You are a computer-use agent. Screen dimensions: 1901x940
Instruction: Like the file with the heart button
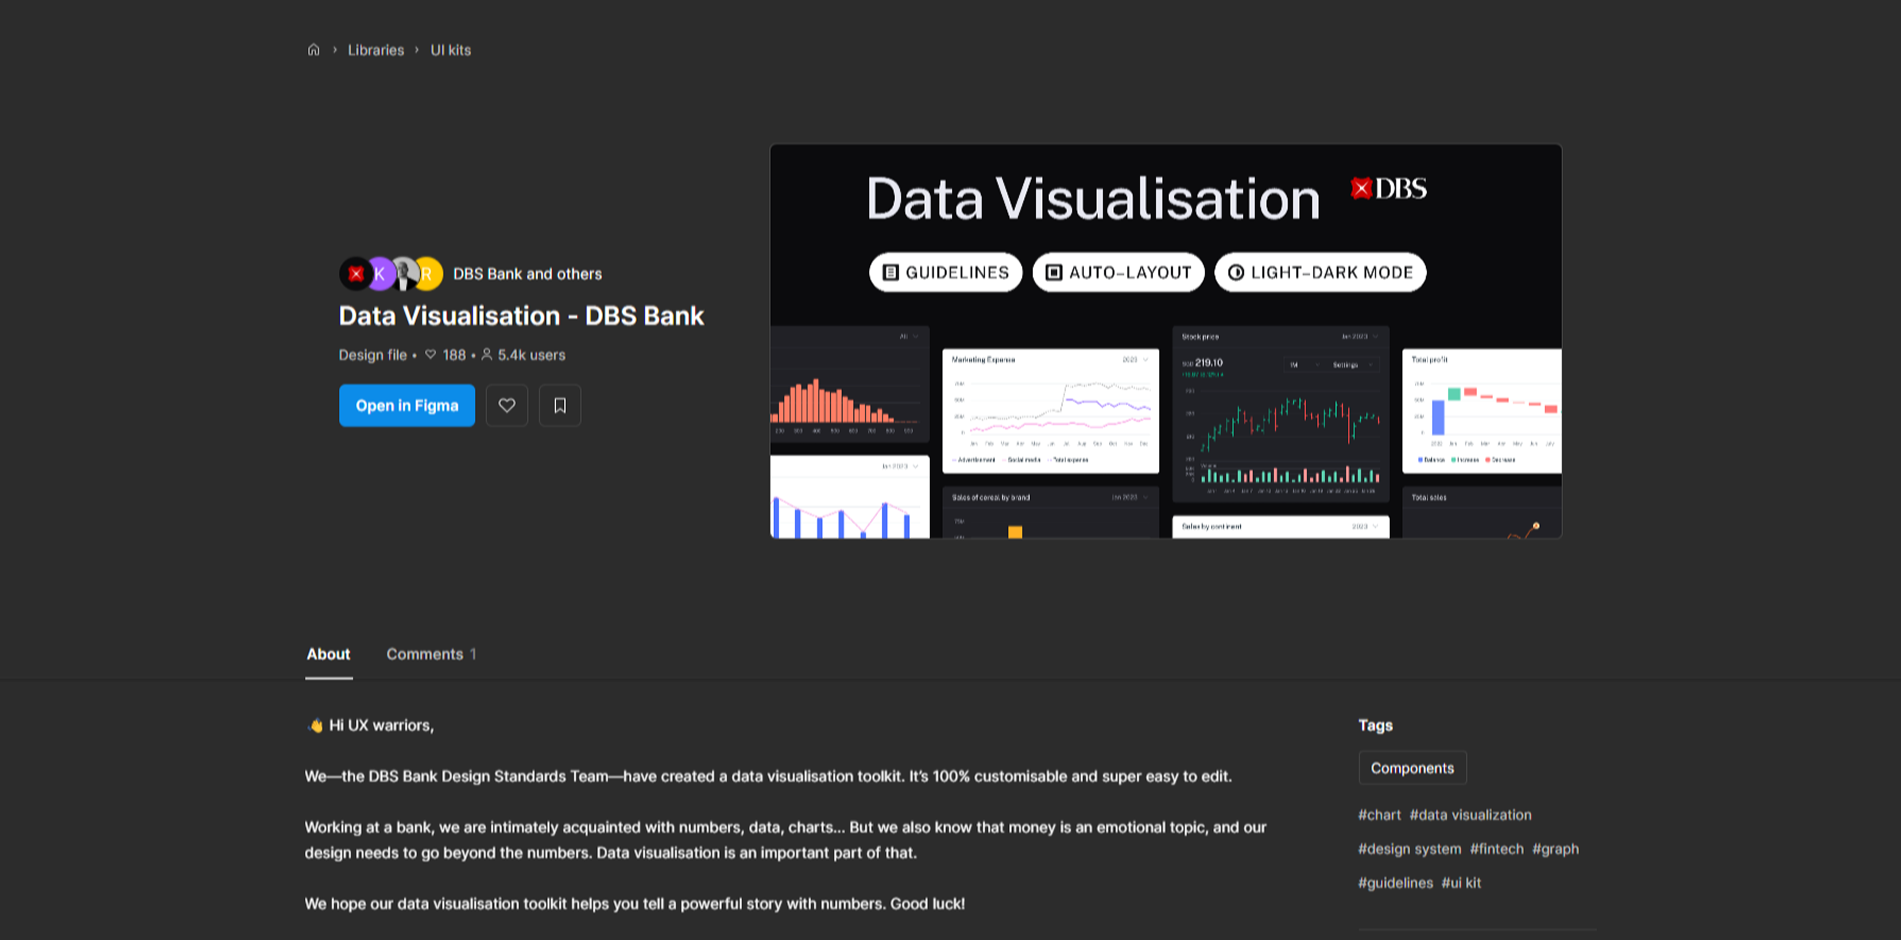pos(507,405)
